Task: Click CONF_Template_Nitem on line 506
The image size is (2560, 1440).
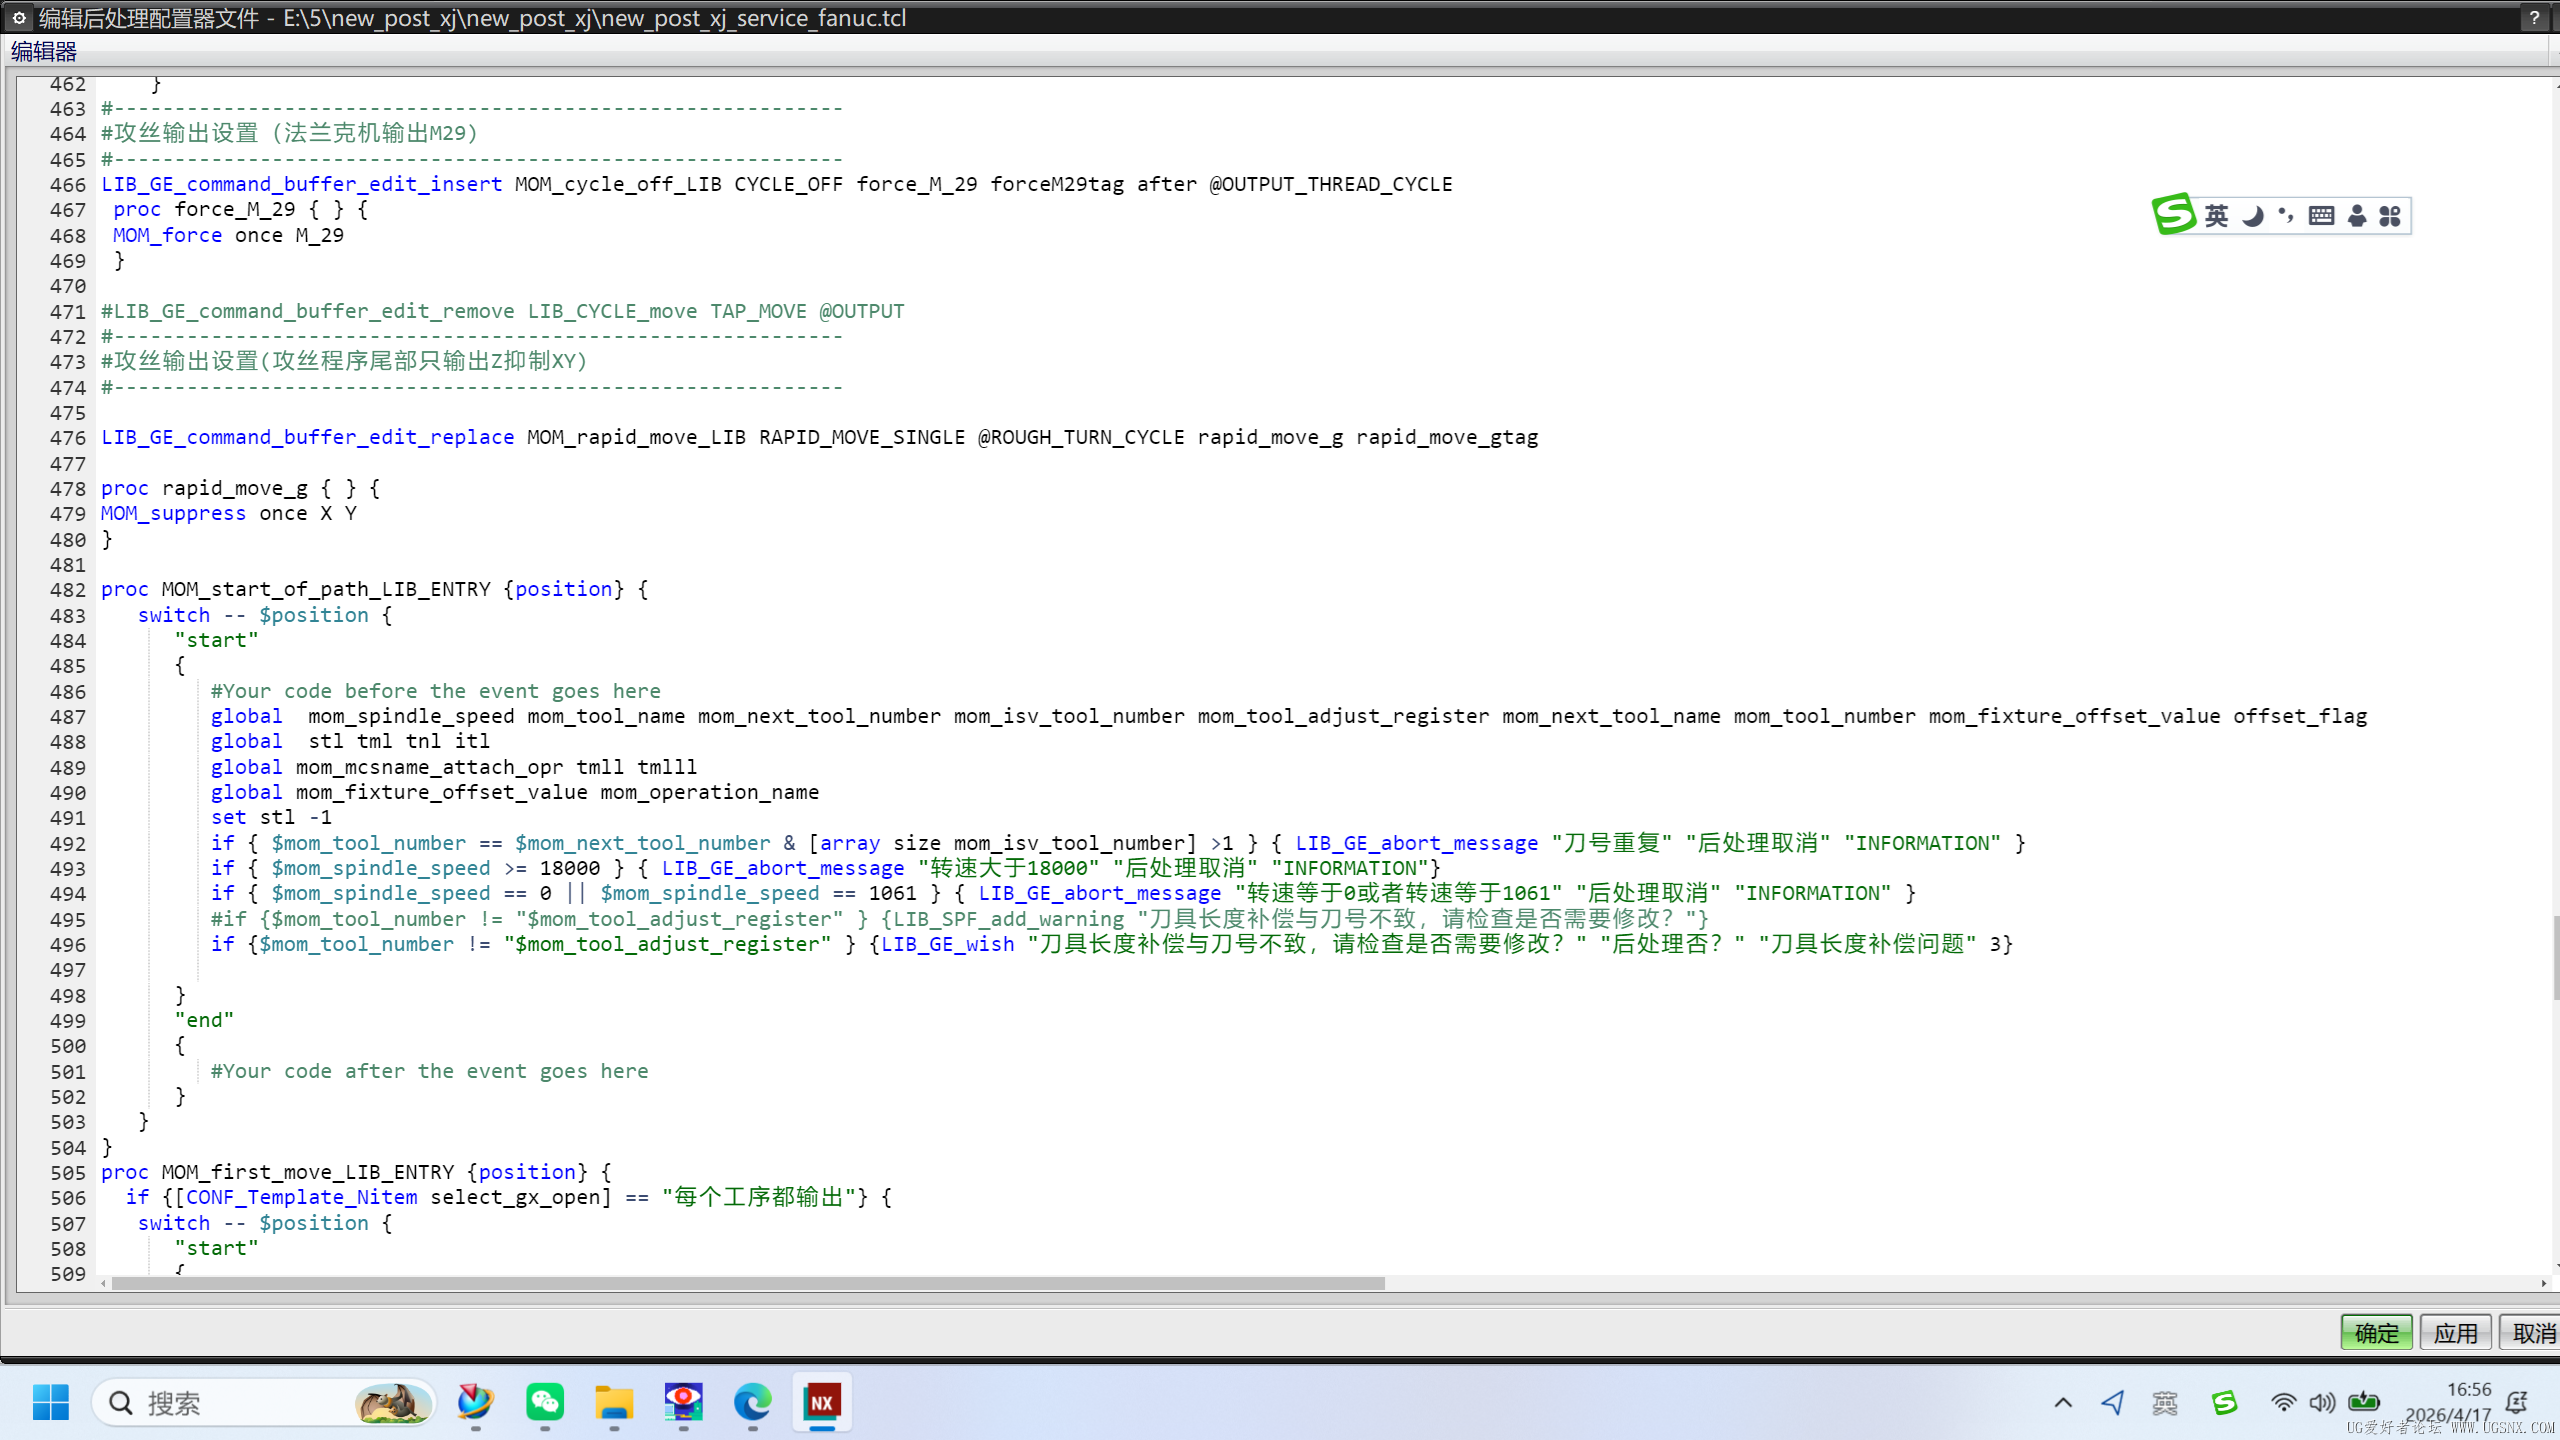Action: tap(302, 1197)
